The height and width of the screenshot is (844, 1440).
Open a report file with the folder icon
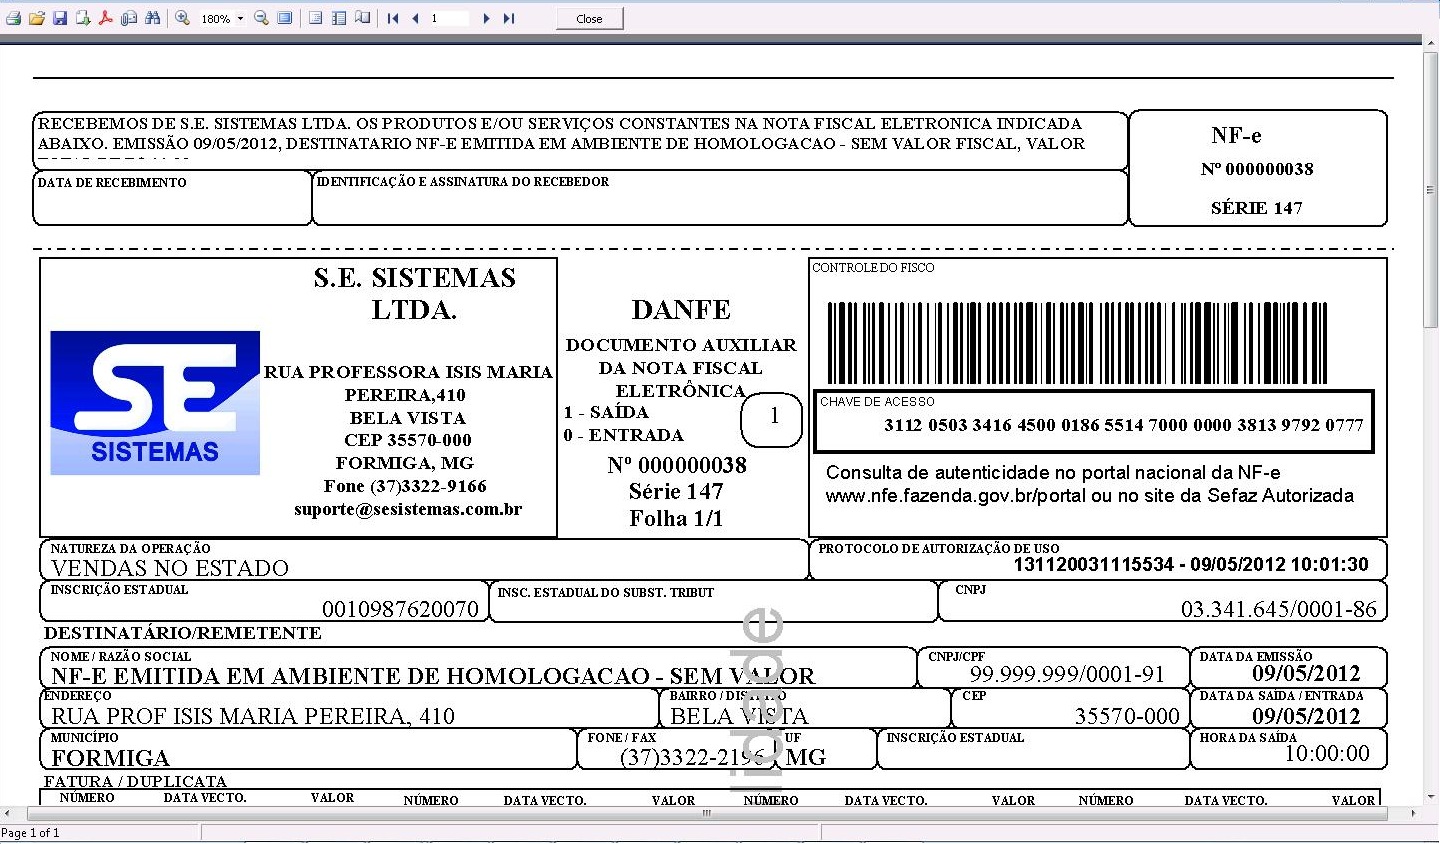click(x=36, y=18)
